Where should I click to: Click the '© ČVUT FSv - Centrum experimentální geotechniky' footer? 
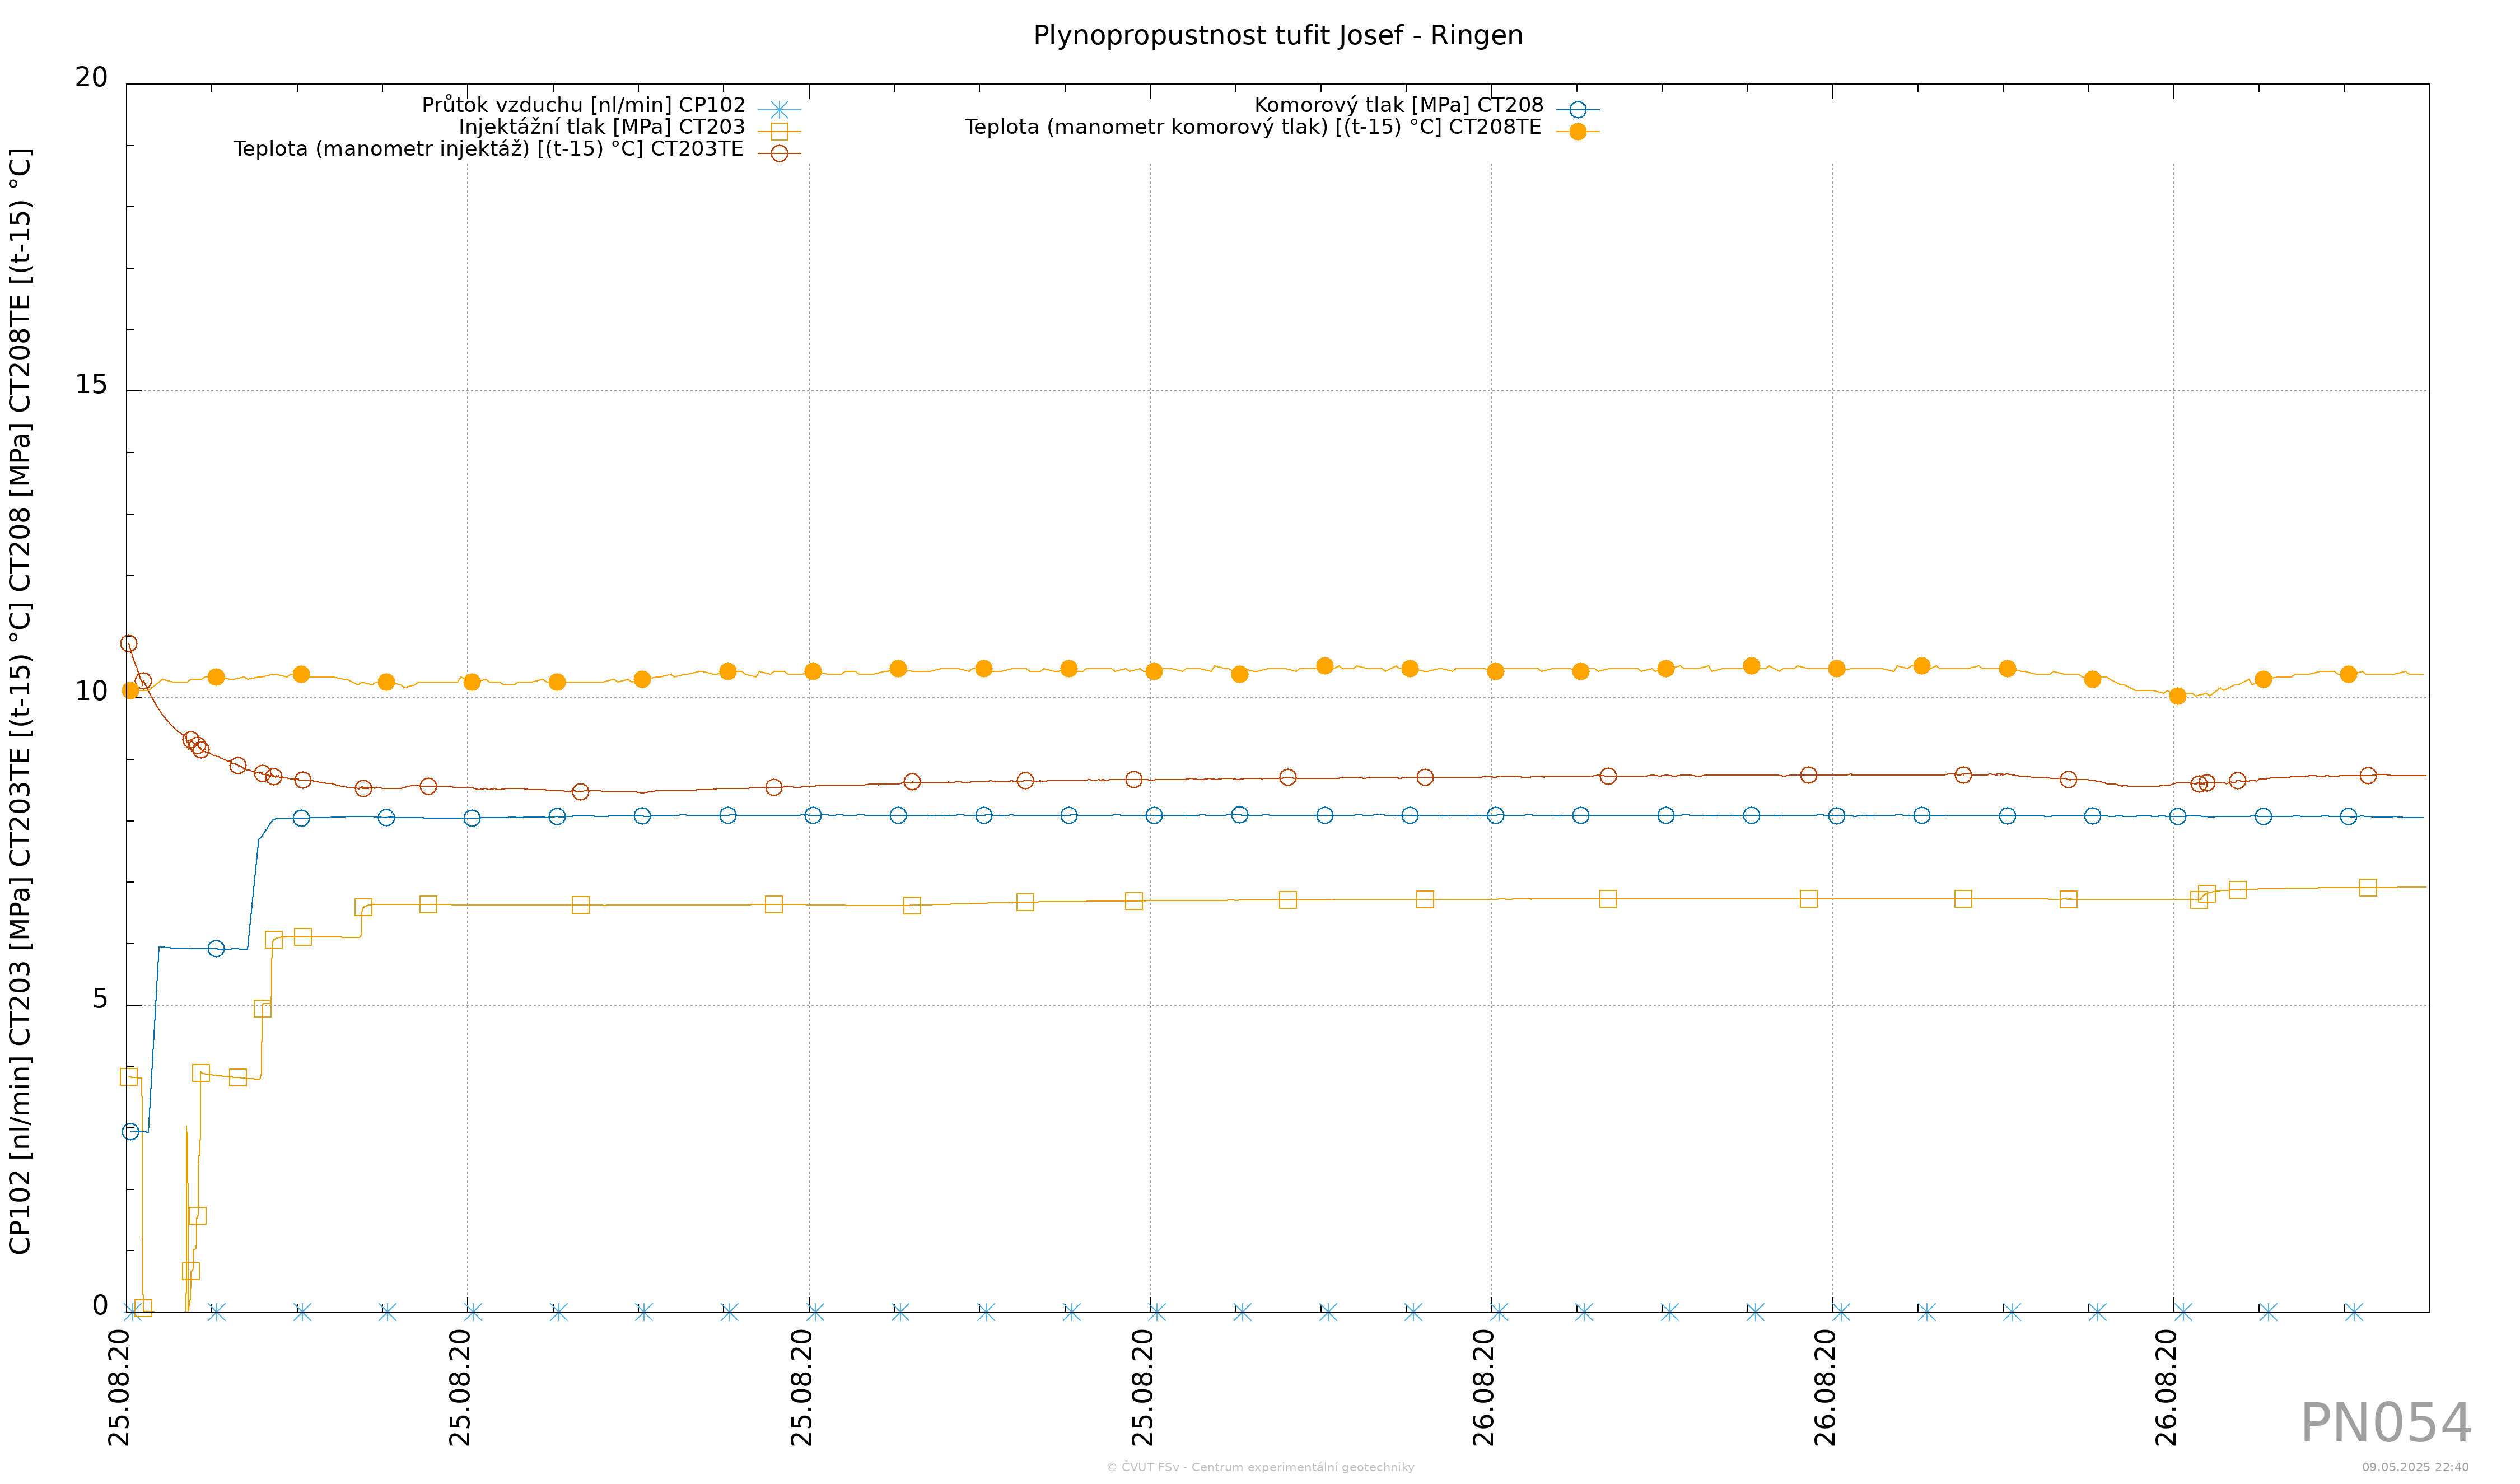[1260, 1468]
